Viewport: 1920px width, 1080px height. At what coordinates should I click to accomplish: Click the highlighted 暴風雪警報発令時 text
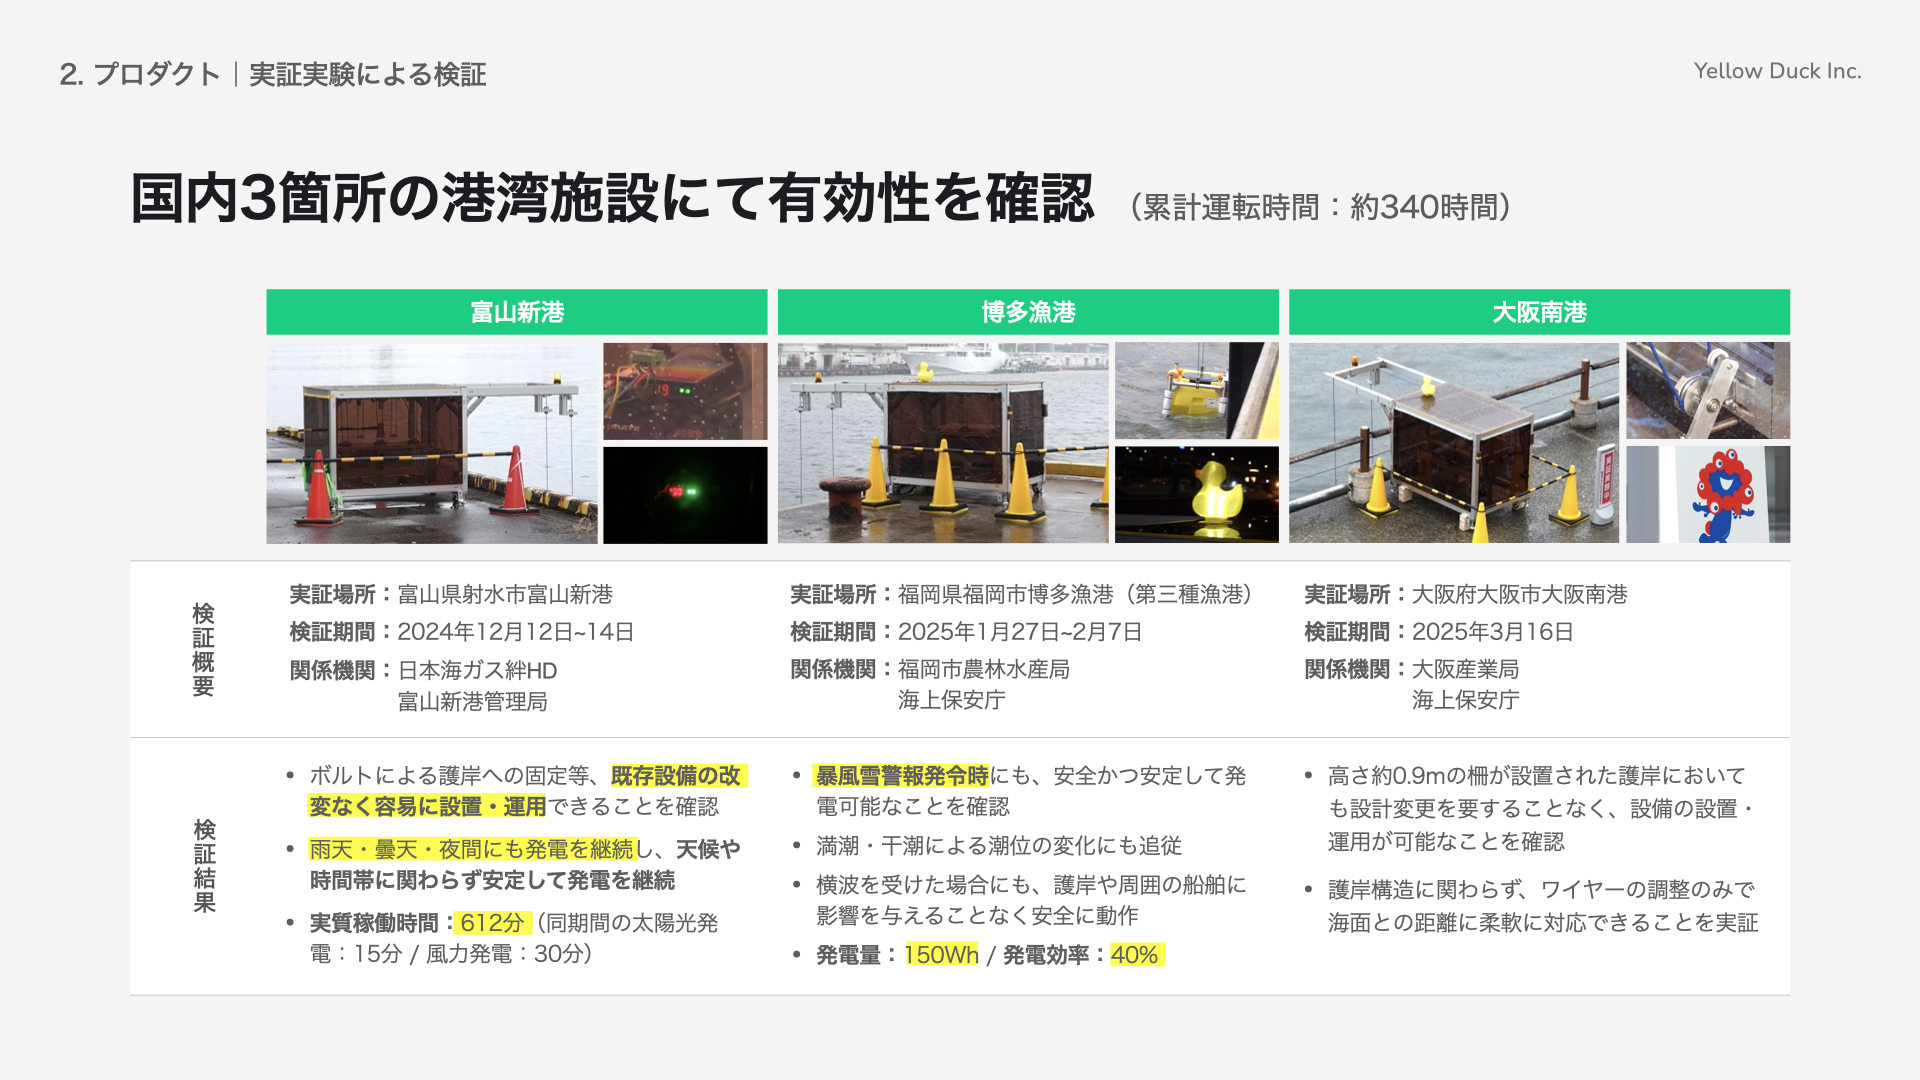point(901,775)
